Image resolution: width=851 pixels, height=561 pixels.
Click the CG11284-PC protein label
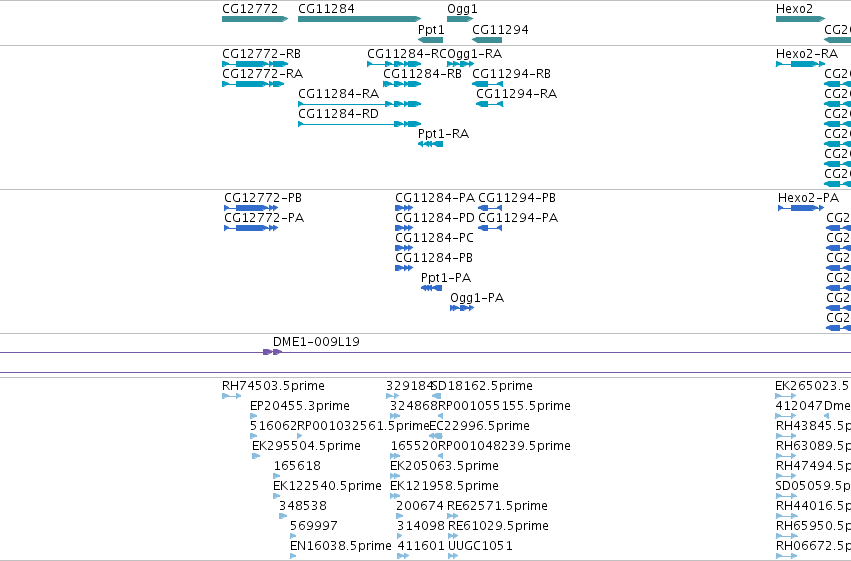coord(435,238)
